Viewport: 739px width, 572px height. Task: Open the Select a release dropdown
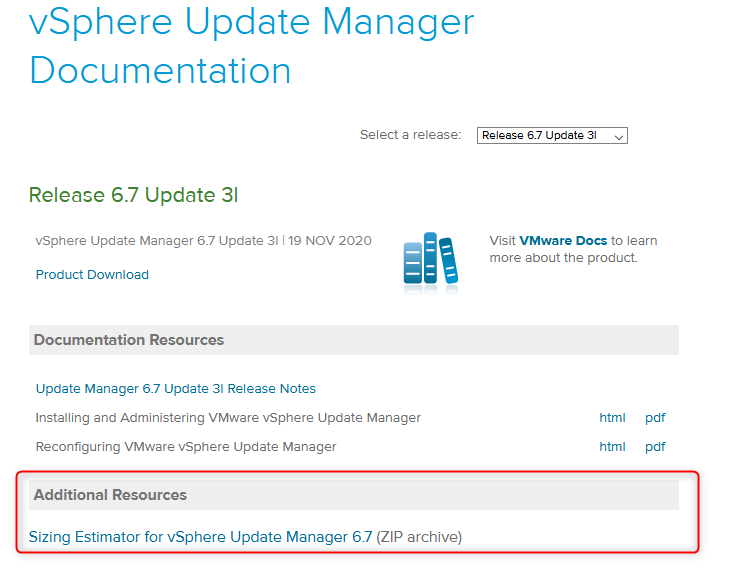tap(552, 136)
